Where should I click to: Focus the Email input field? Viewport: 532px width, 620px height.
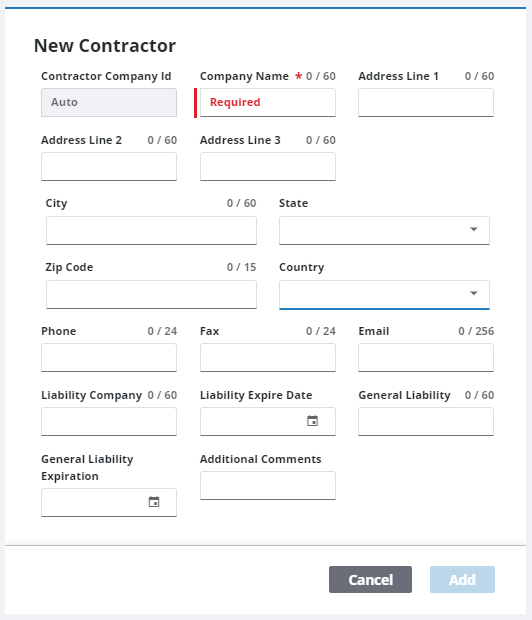pos(426,357)
